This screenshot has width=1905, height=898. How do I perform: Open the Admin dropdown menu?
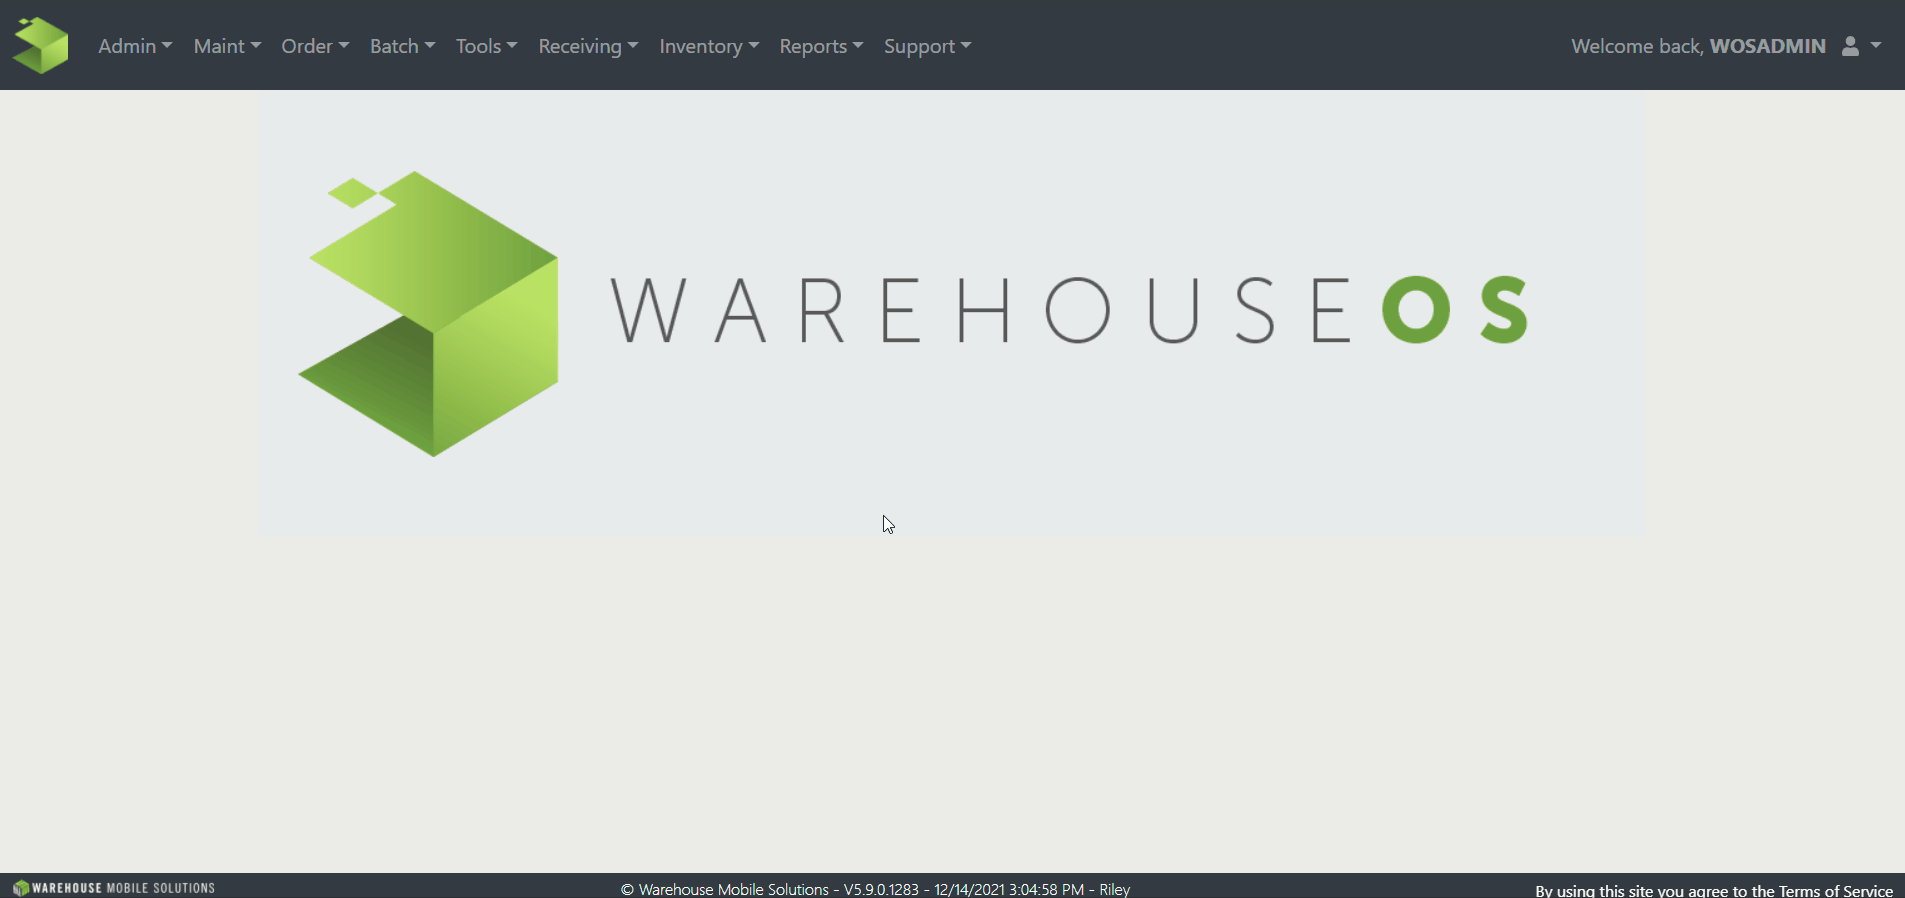[135, 46]
